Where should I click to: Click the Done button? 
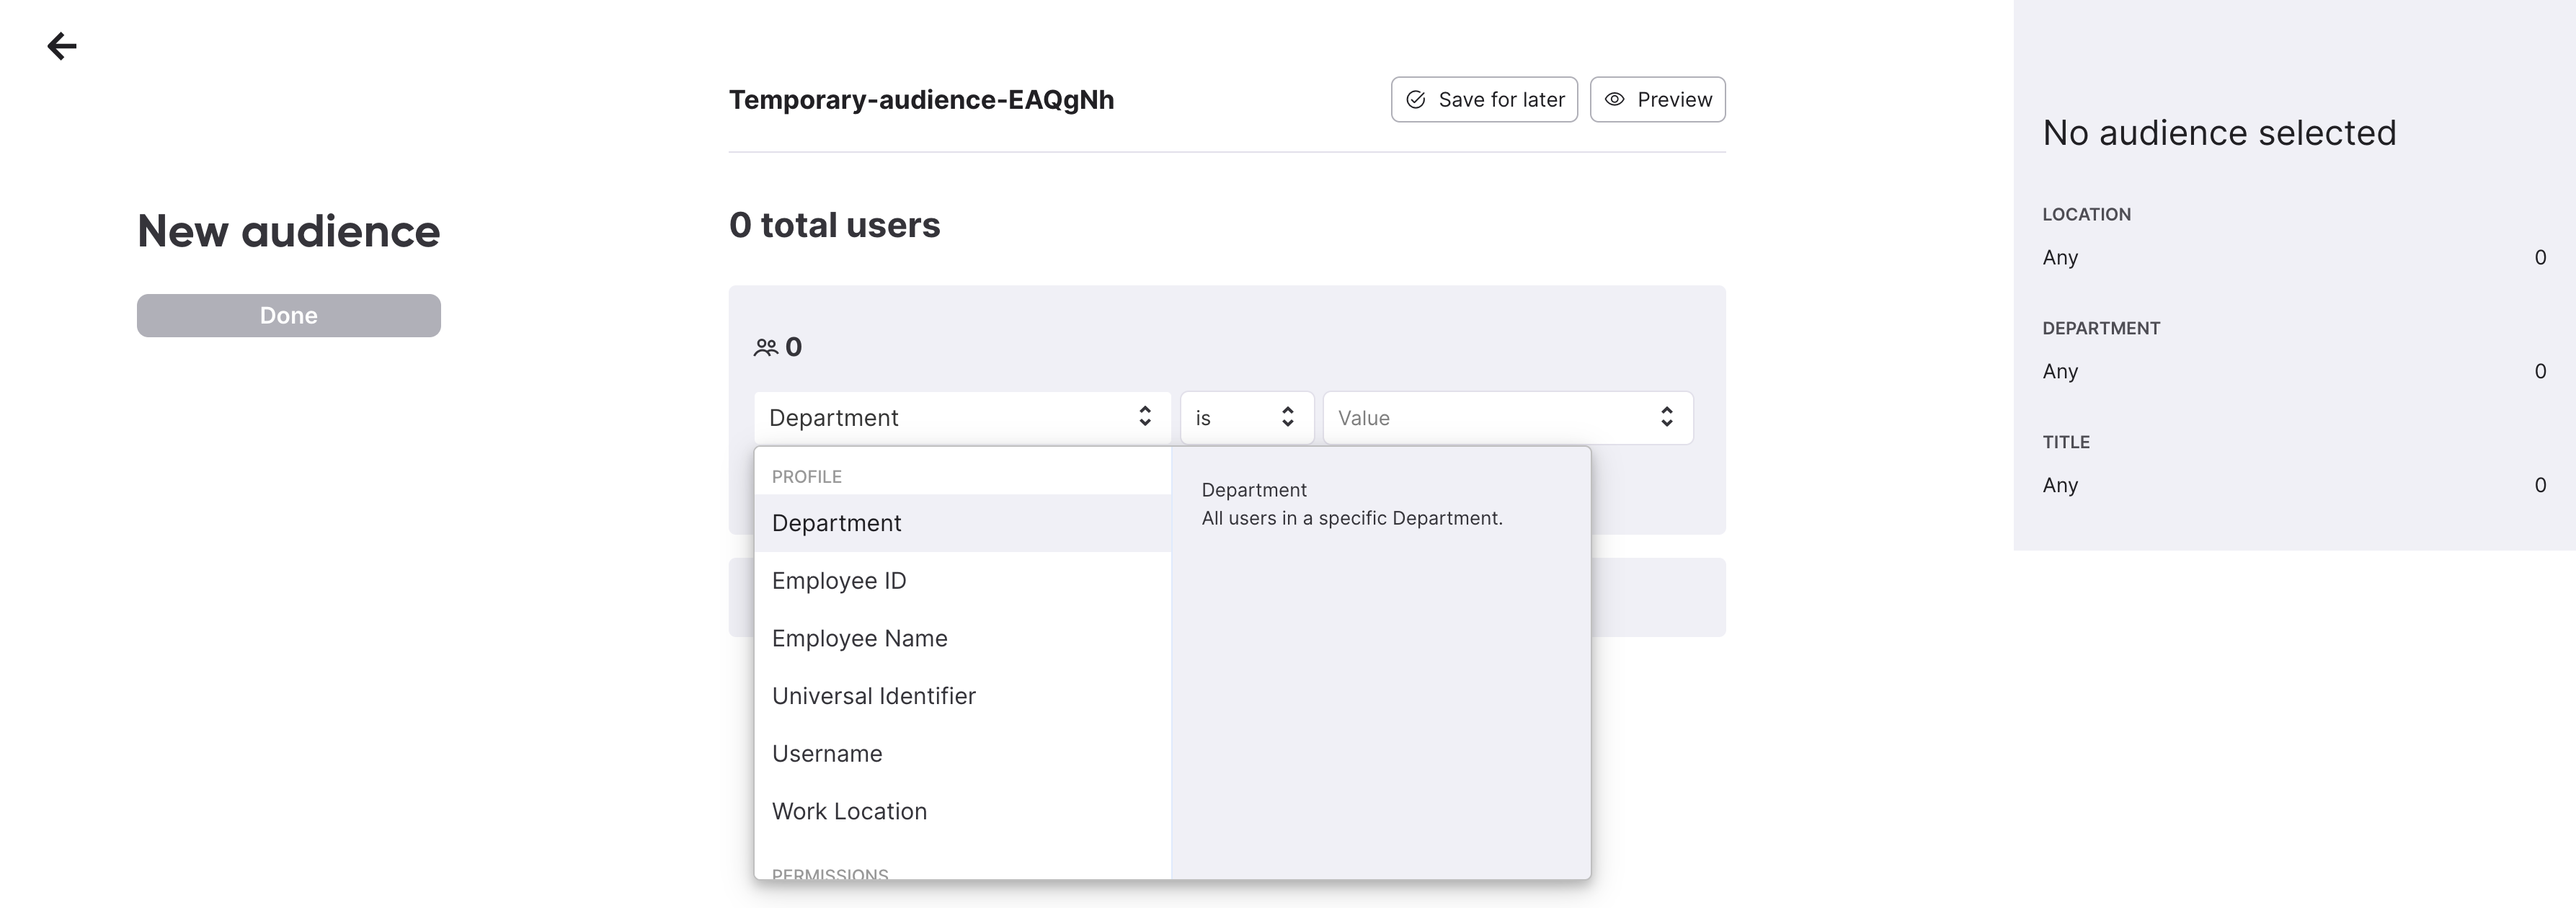(x=289, y=315)
